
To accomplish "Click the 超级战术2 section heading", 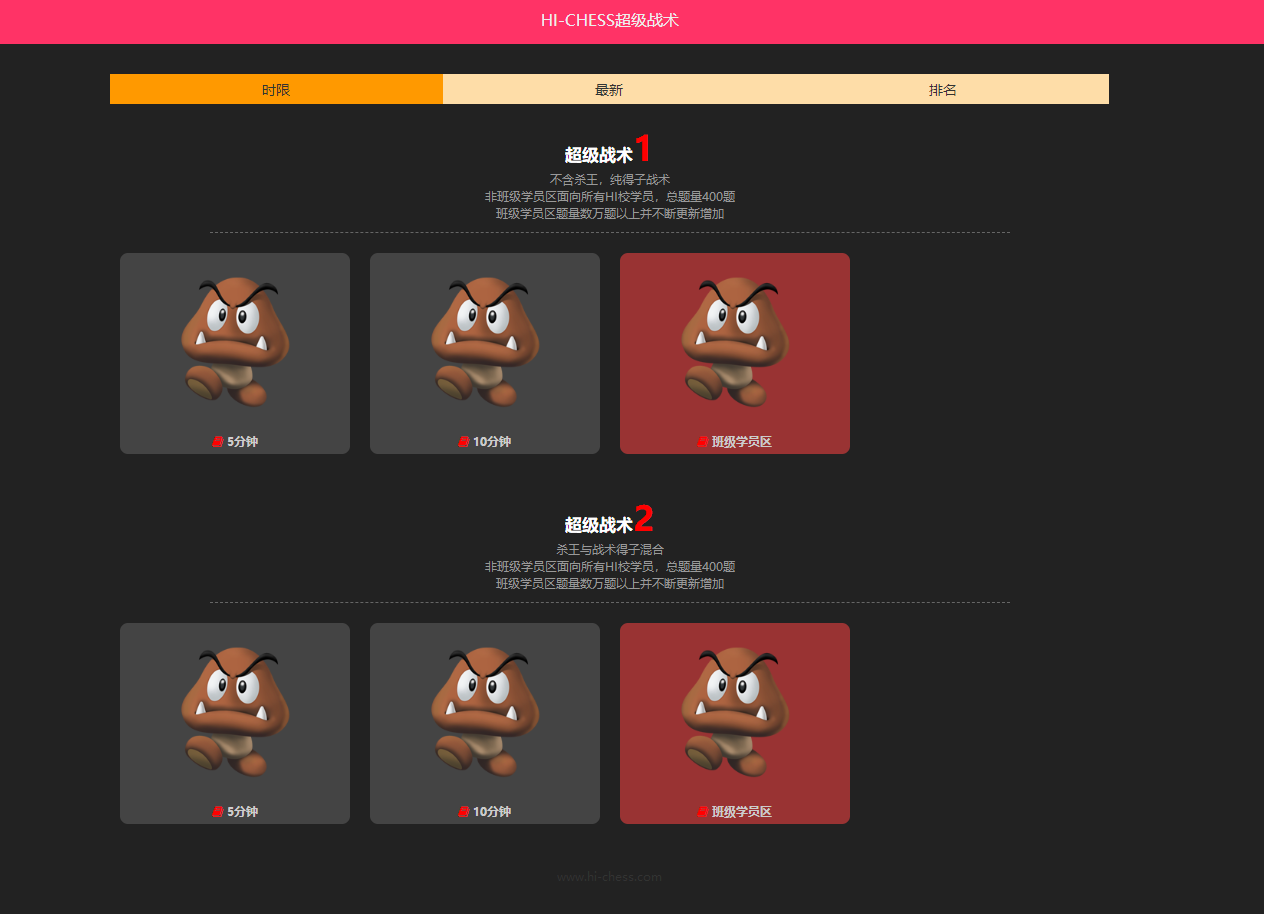I will tap(609, 520).
